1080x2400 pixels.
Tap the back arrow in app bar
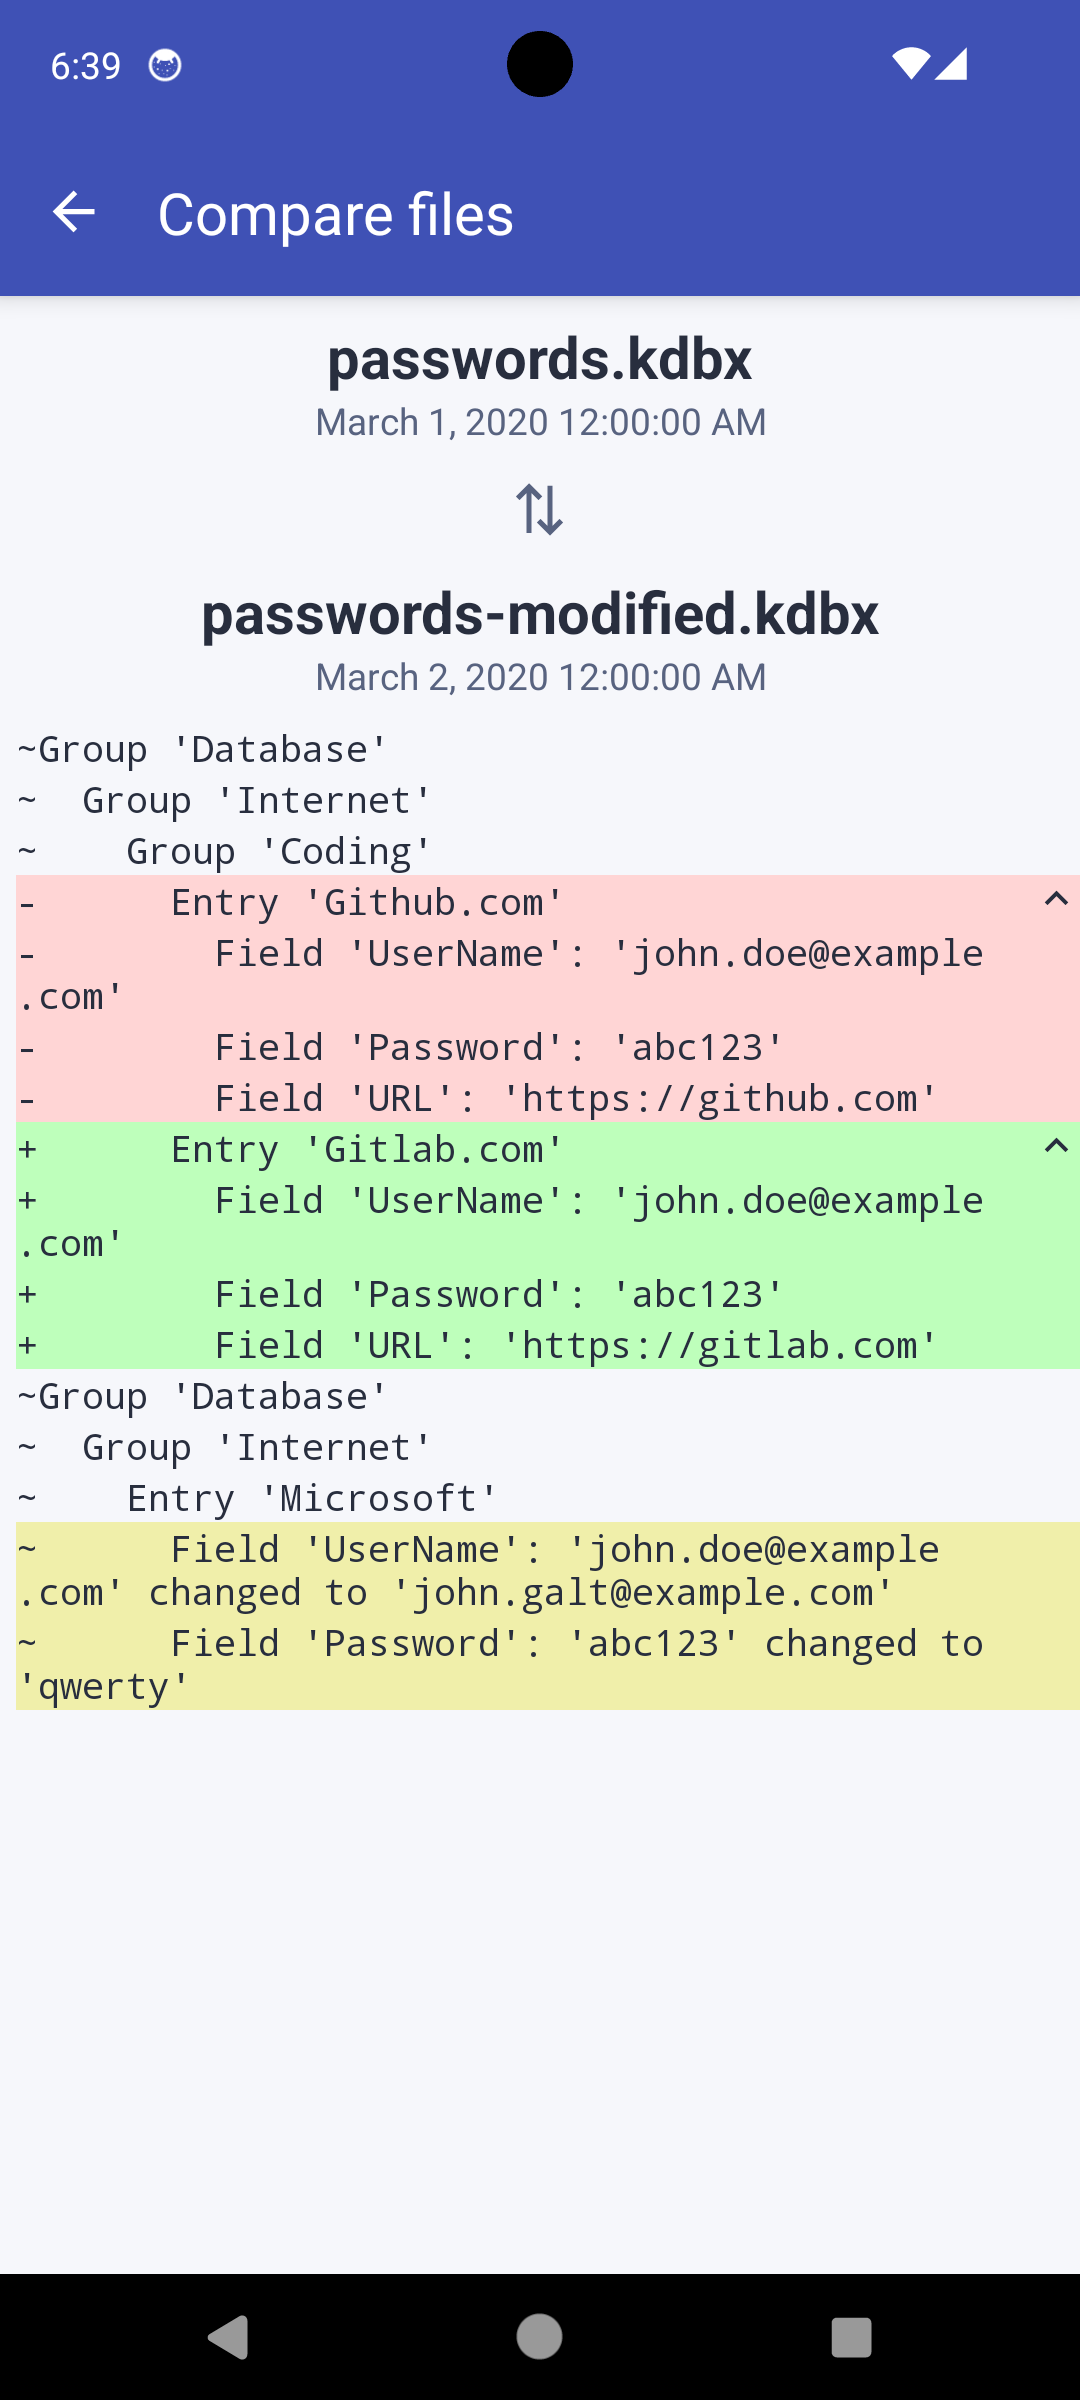[x=74, y=213]
